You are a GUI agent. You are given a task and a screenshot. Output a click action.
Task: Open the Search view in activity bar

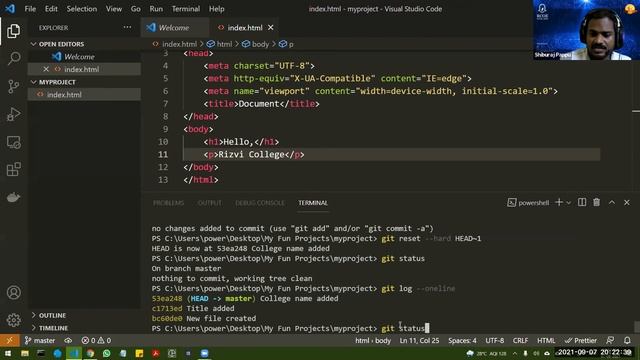[13, 58]
